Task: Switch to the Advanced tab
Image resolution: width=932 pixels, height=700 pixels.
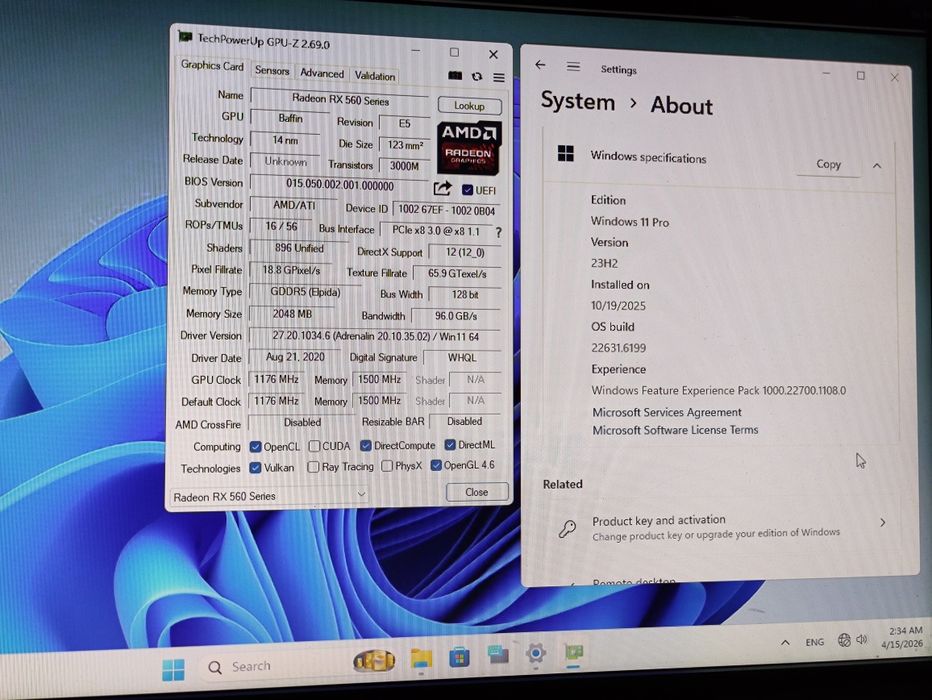Action: point(322,72)
